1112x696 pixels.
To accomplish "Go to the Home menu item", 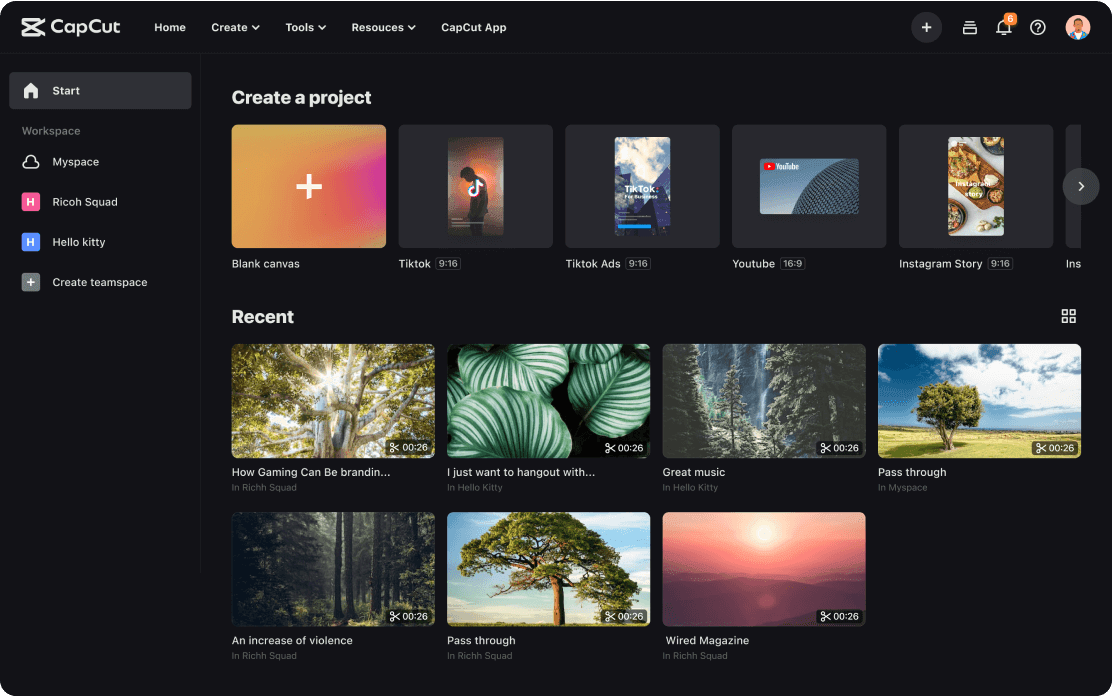I will [170, 27].
